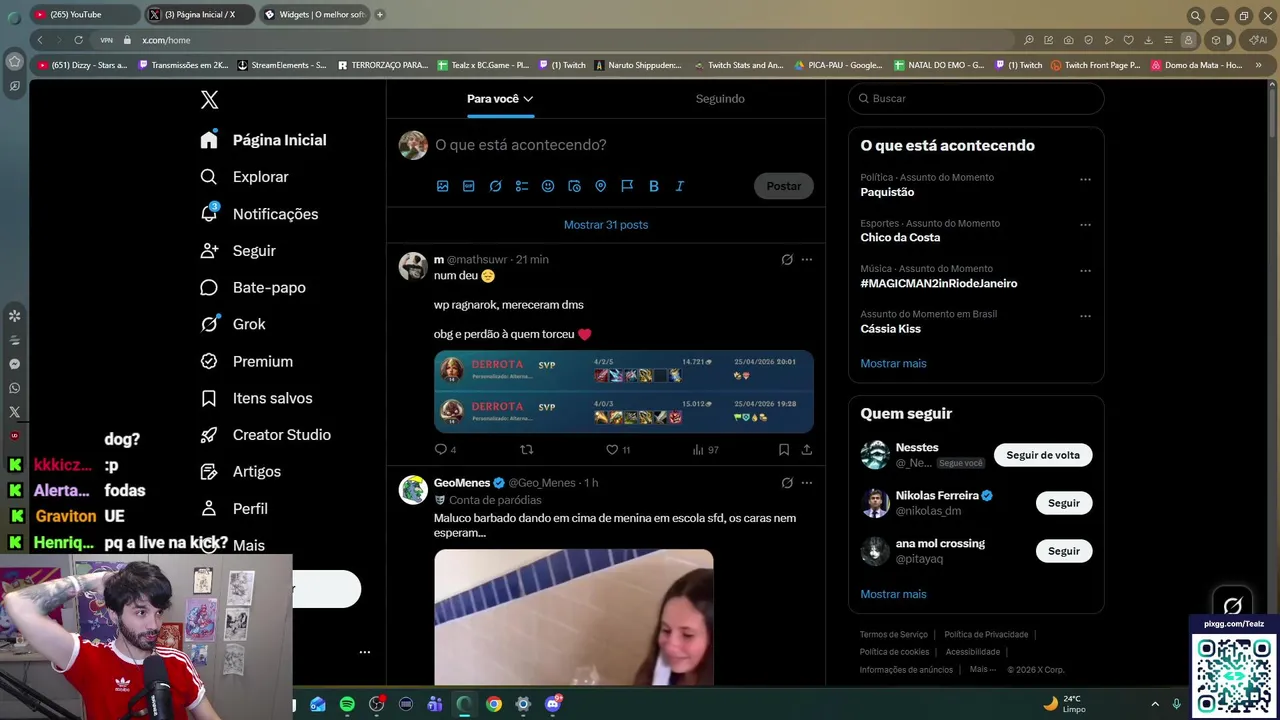Screen dimensions: 1280x720
Task: Click the flag icon in composer toolbar
Action: pos(627,186)
